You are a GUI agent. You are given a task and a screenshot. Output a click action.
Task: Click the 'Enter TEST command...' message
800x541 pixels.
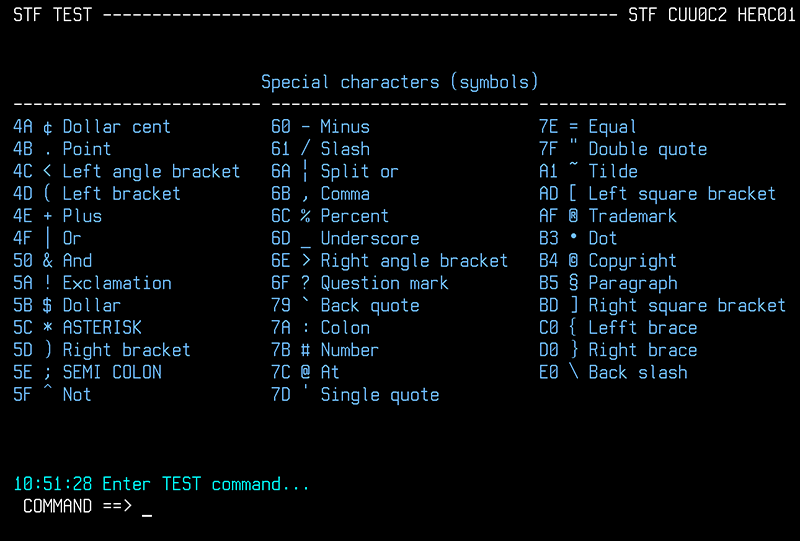[206, 484]
